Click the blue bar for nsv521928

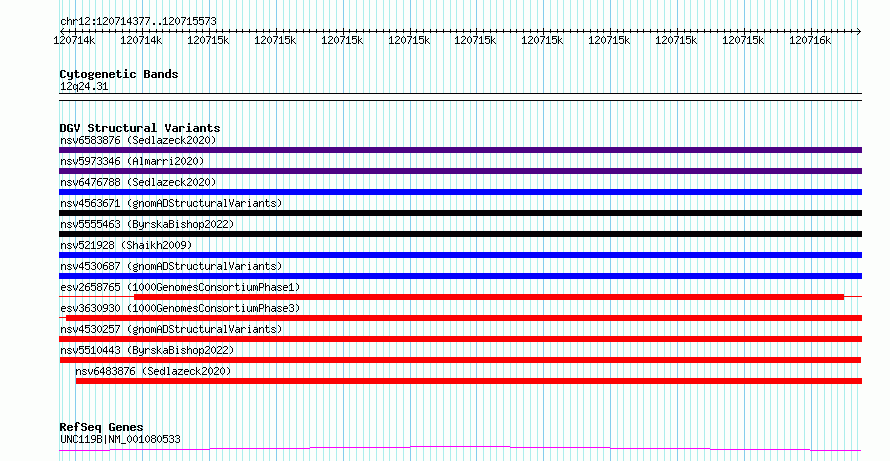pos(460,255)
